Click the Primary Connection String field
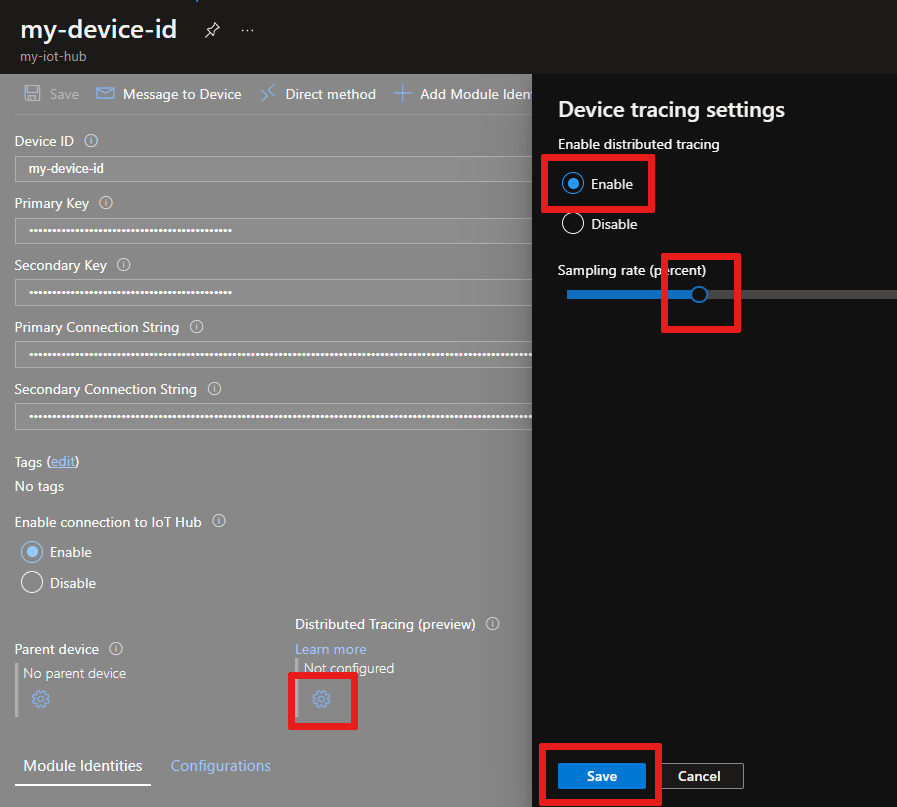 pos(270,354)
